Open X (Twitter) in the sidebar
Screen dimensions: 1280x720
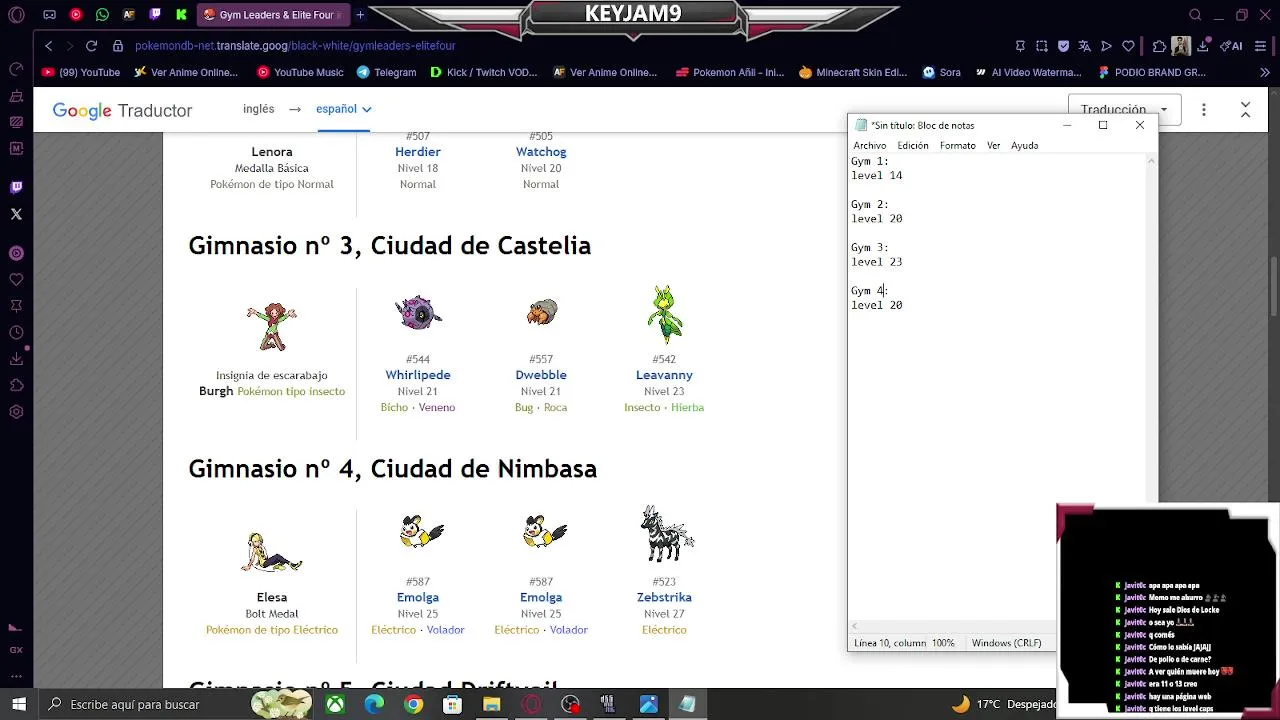pyautogui.click(x=16, y=214)
